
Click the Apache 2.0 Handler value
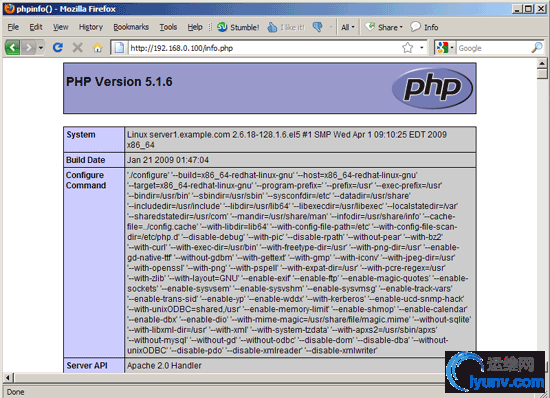164,365
